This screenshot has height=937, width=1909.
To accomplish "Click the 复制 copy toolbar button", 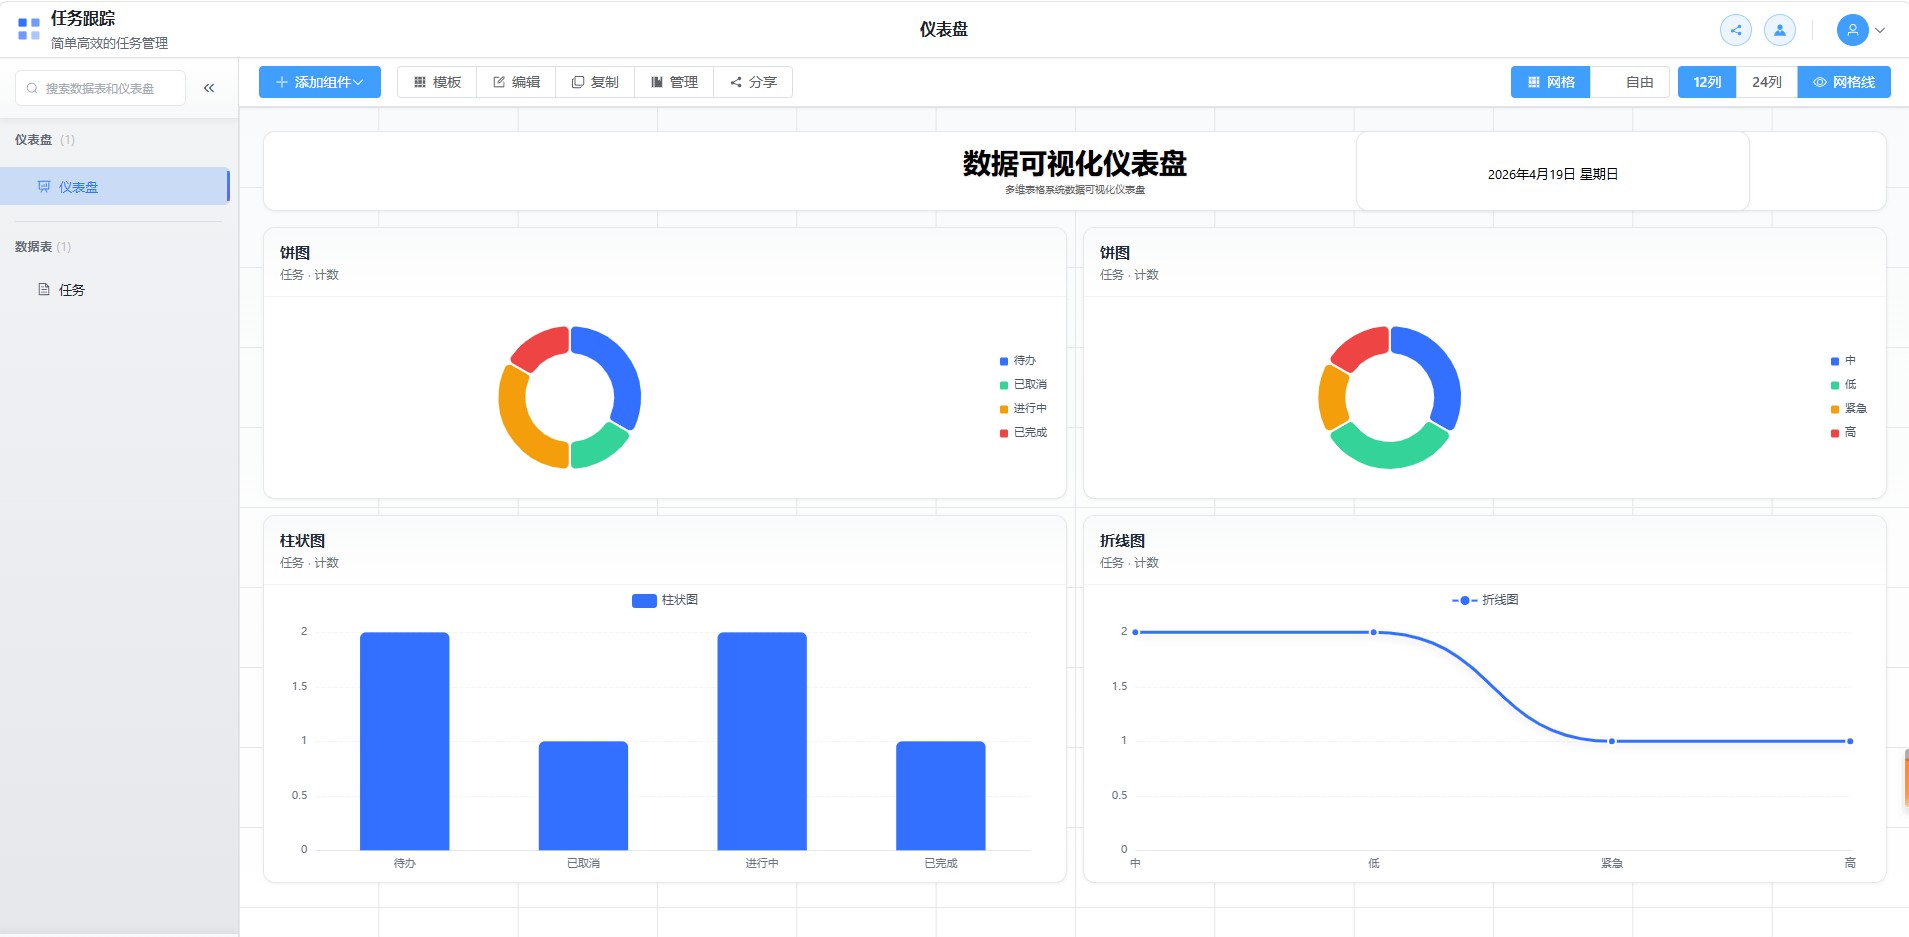I will pos(595,82).
